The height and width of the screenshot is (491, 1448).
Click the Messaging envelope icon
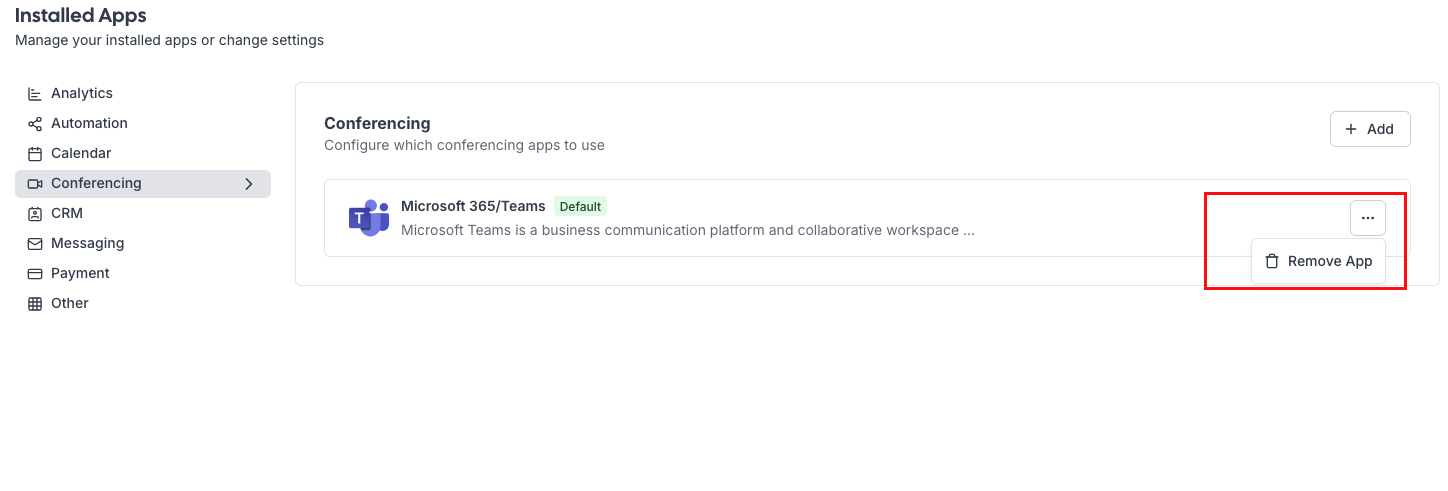(x=35, y=244)
